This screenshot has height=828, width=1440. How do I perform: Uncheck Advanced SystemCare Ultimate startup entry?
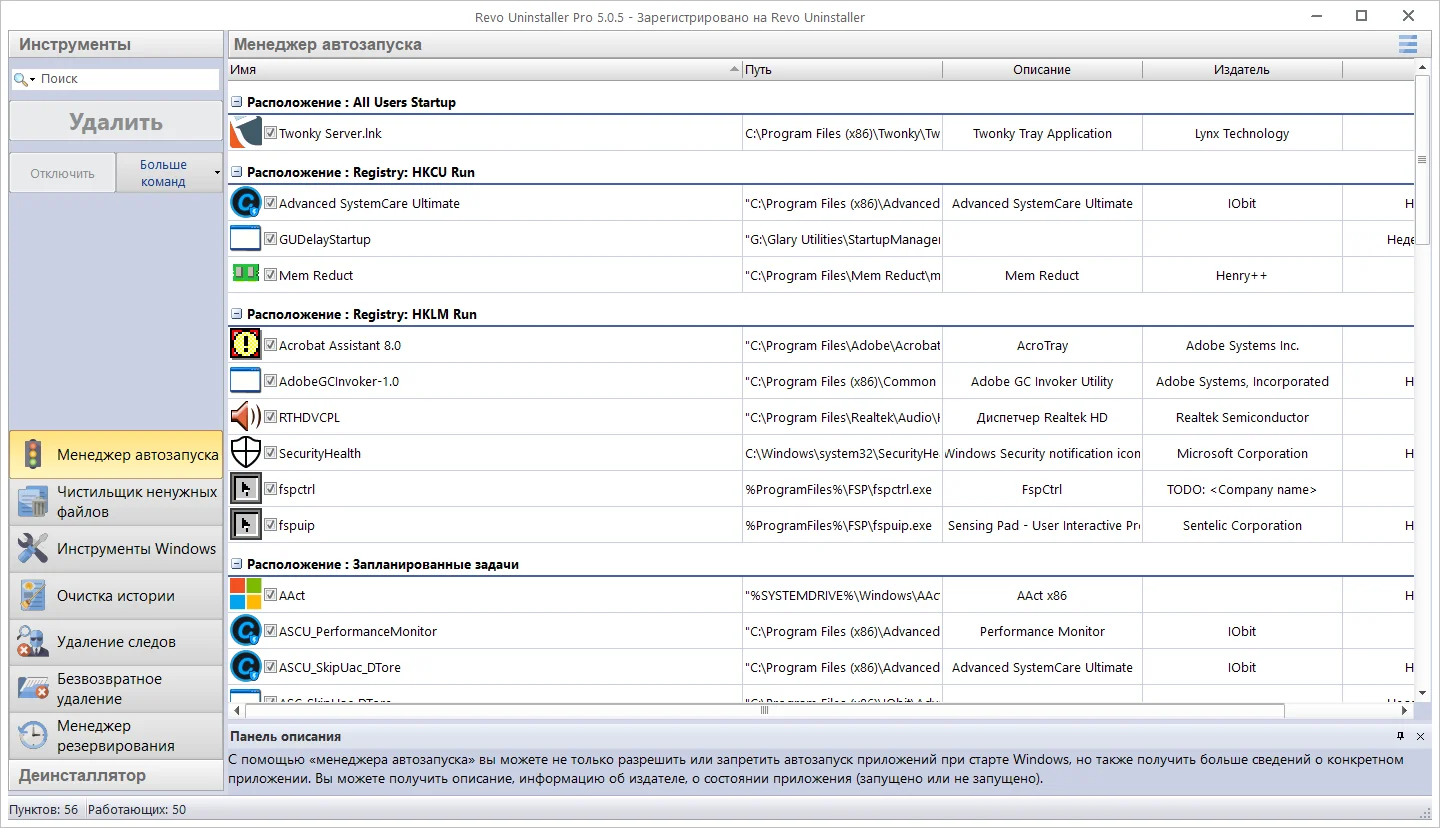(270, 202)
